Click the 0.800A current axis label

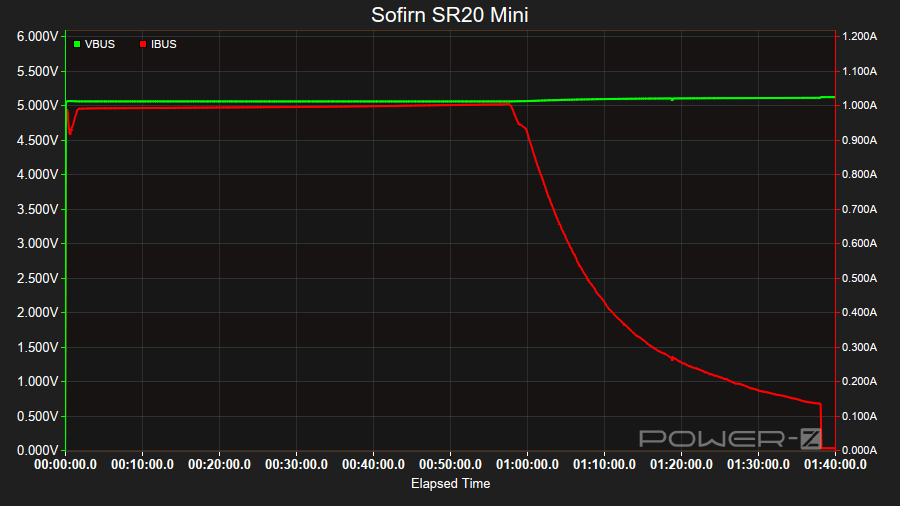click(x=859, y=174)
